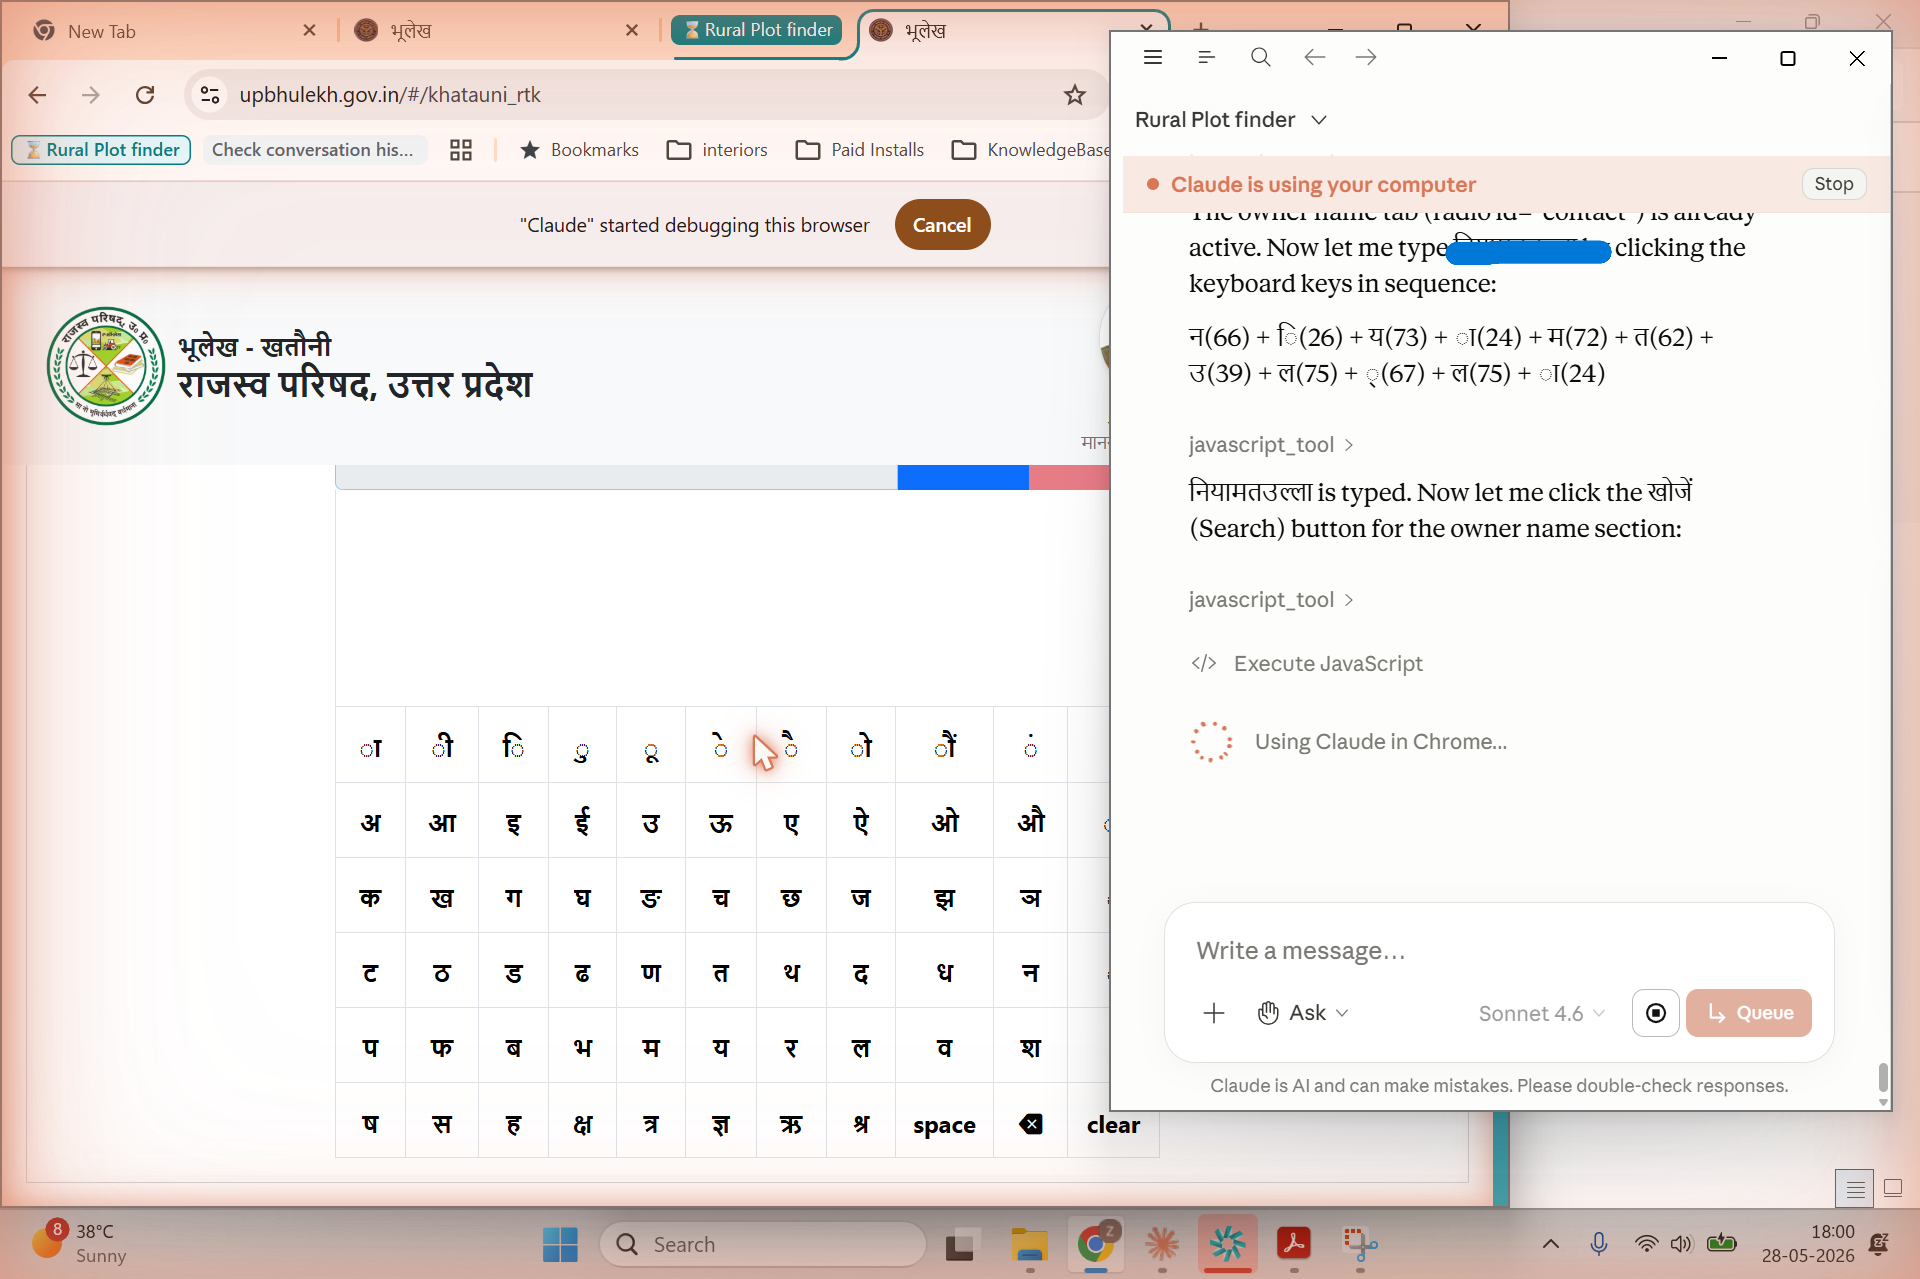Open the Ask mode dropdown
Image resolution: width=1920 pixels, height=1279 pixels.
pos(1303,1013)
